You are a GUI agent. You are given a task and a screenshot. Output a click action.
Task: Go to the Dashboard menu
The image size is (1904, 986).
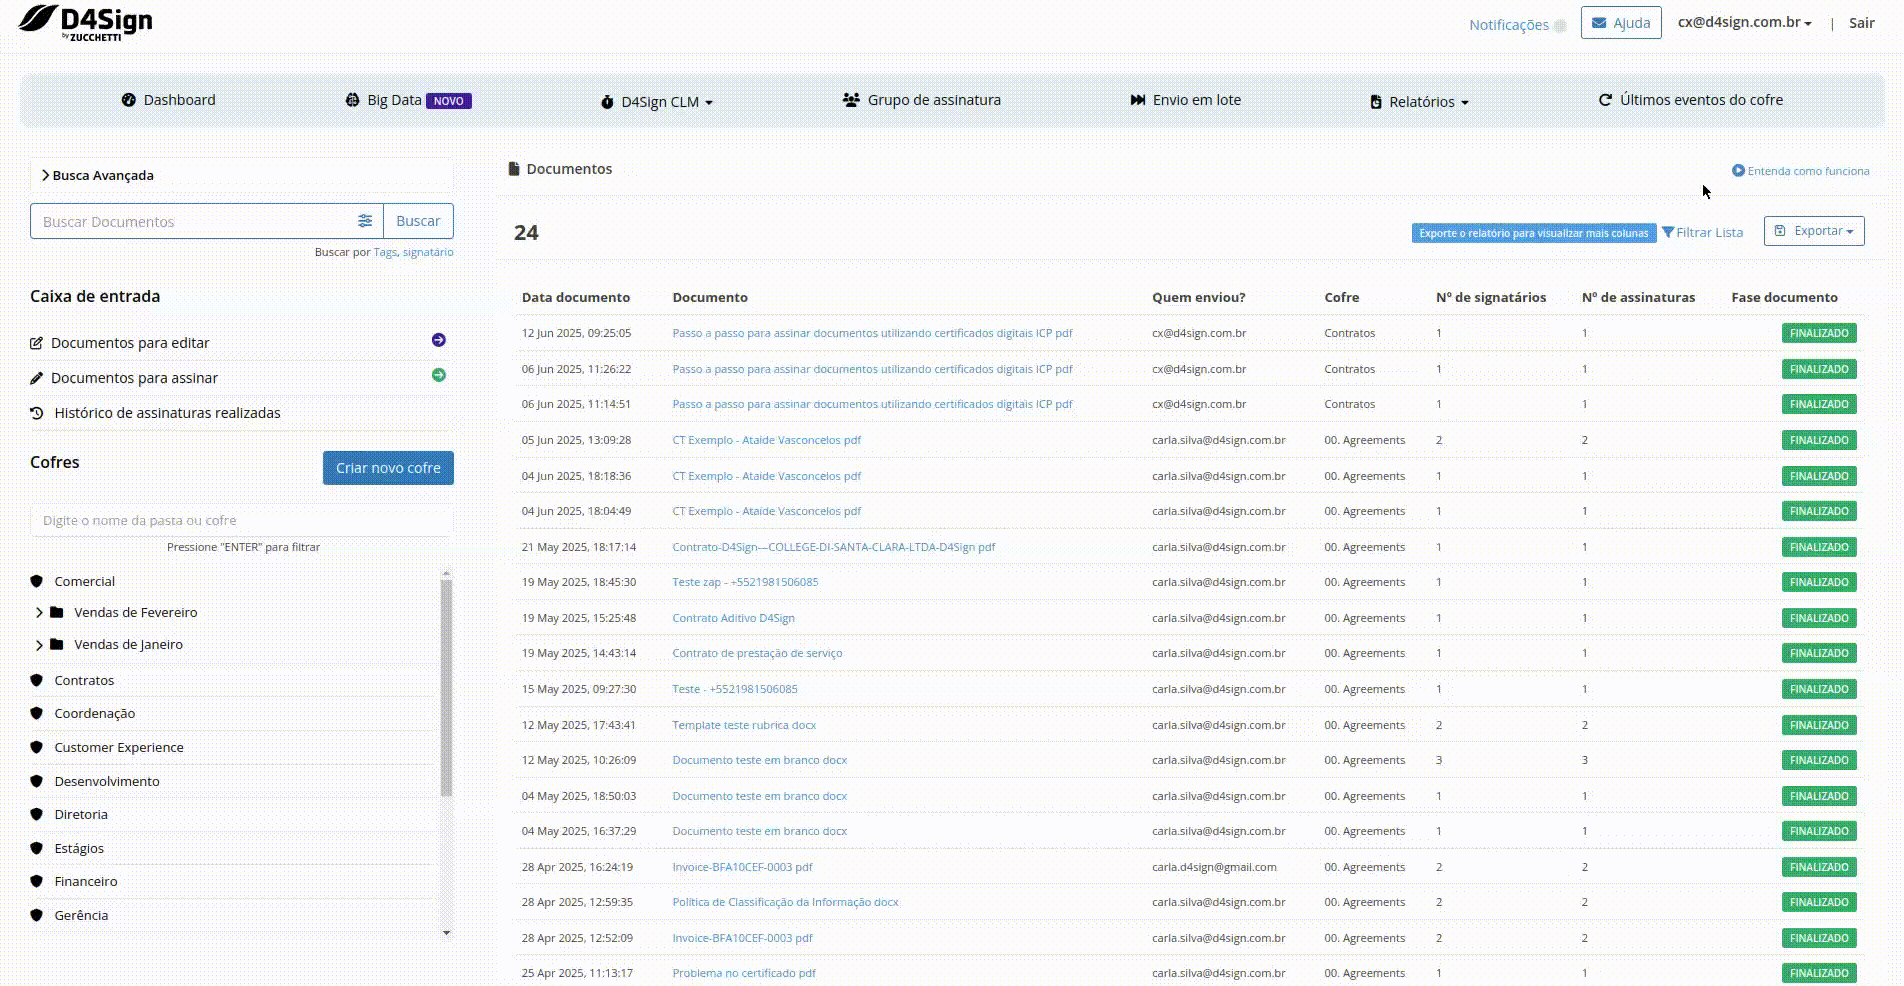click(x=169, y=100)
